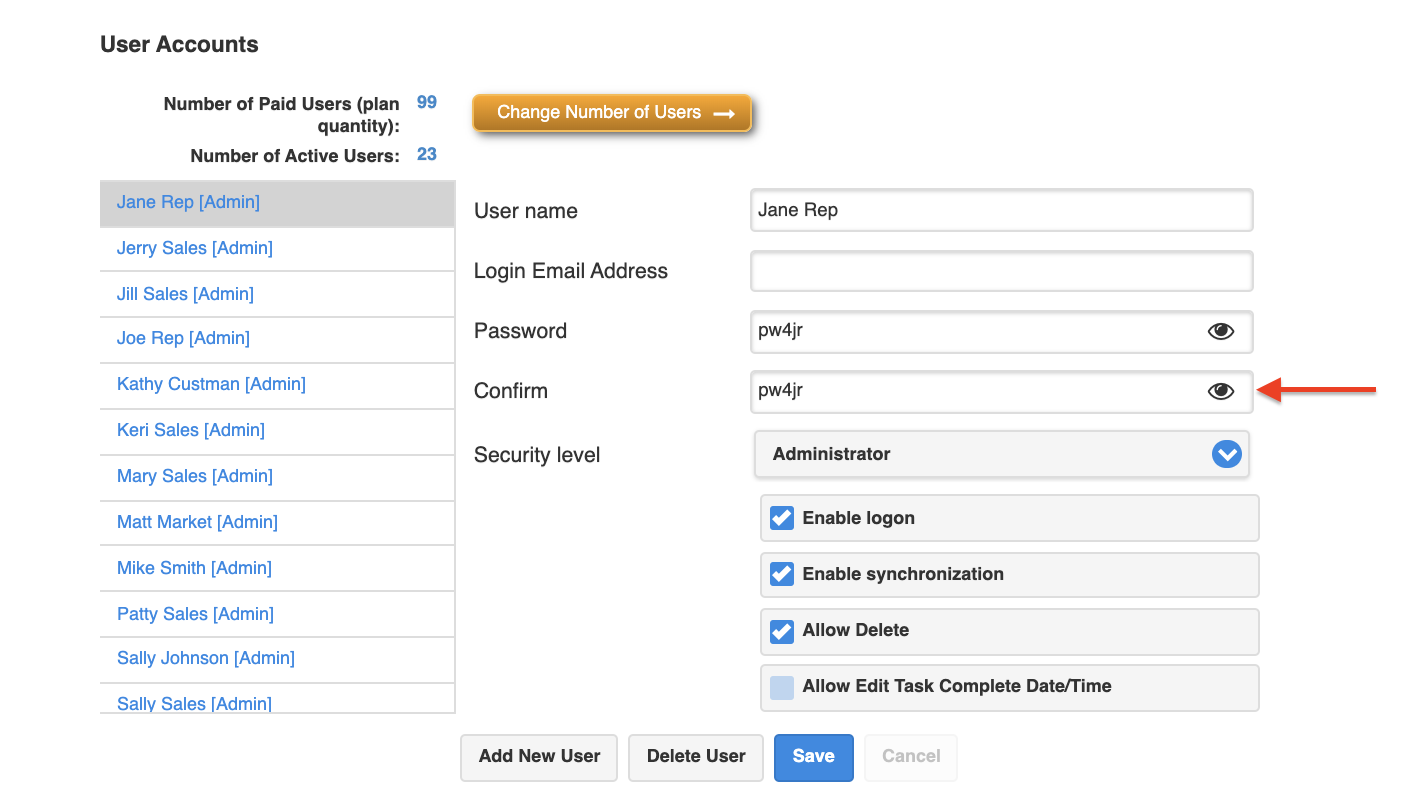Save the user account changes
1402x798 pixels.
(813, 757)
